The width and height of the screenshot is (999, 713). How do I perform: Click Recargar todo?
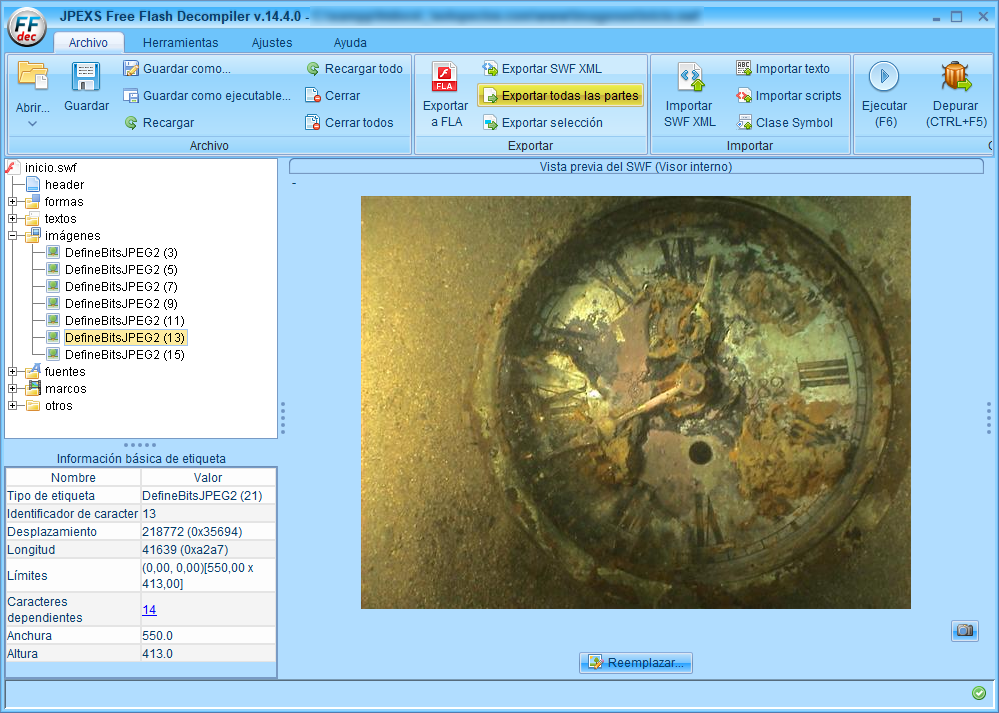pos(363,69)
